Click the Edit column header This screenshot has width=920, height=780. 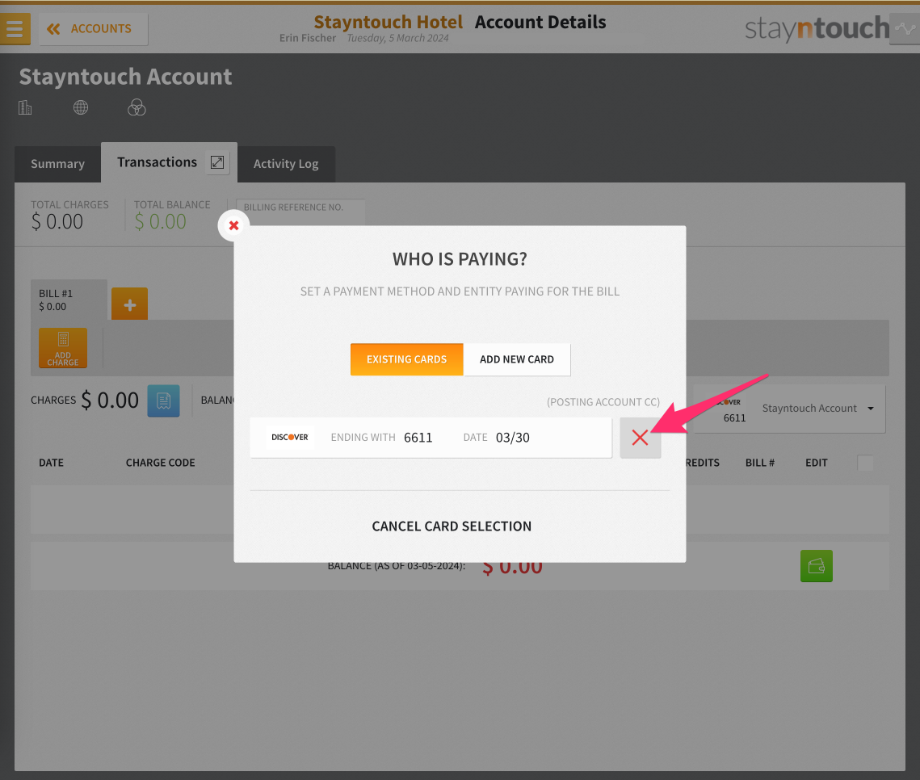click(x=816, y=463)
